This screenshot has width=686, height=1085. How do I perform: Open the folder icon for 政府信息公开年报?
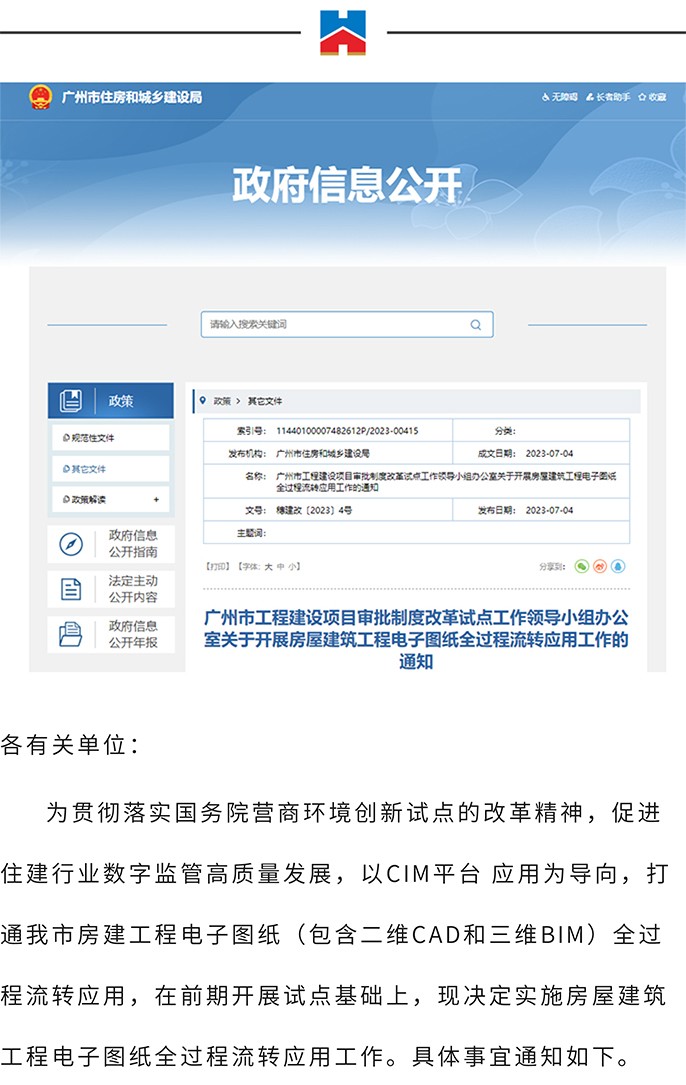[x=71, y=634]
